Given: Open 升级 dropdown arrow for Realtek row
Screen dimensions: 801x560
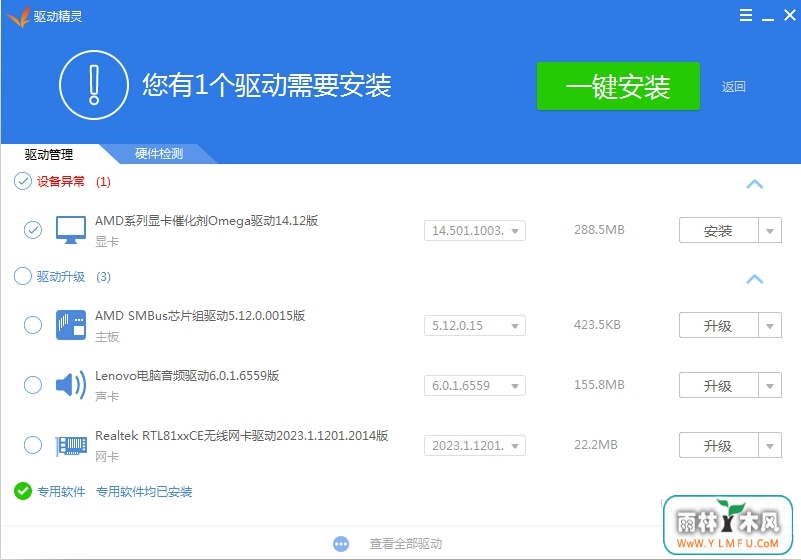Looking at the screenshot, I should click(770, 446).
